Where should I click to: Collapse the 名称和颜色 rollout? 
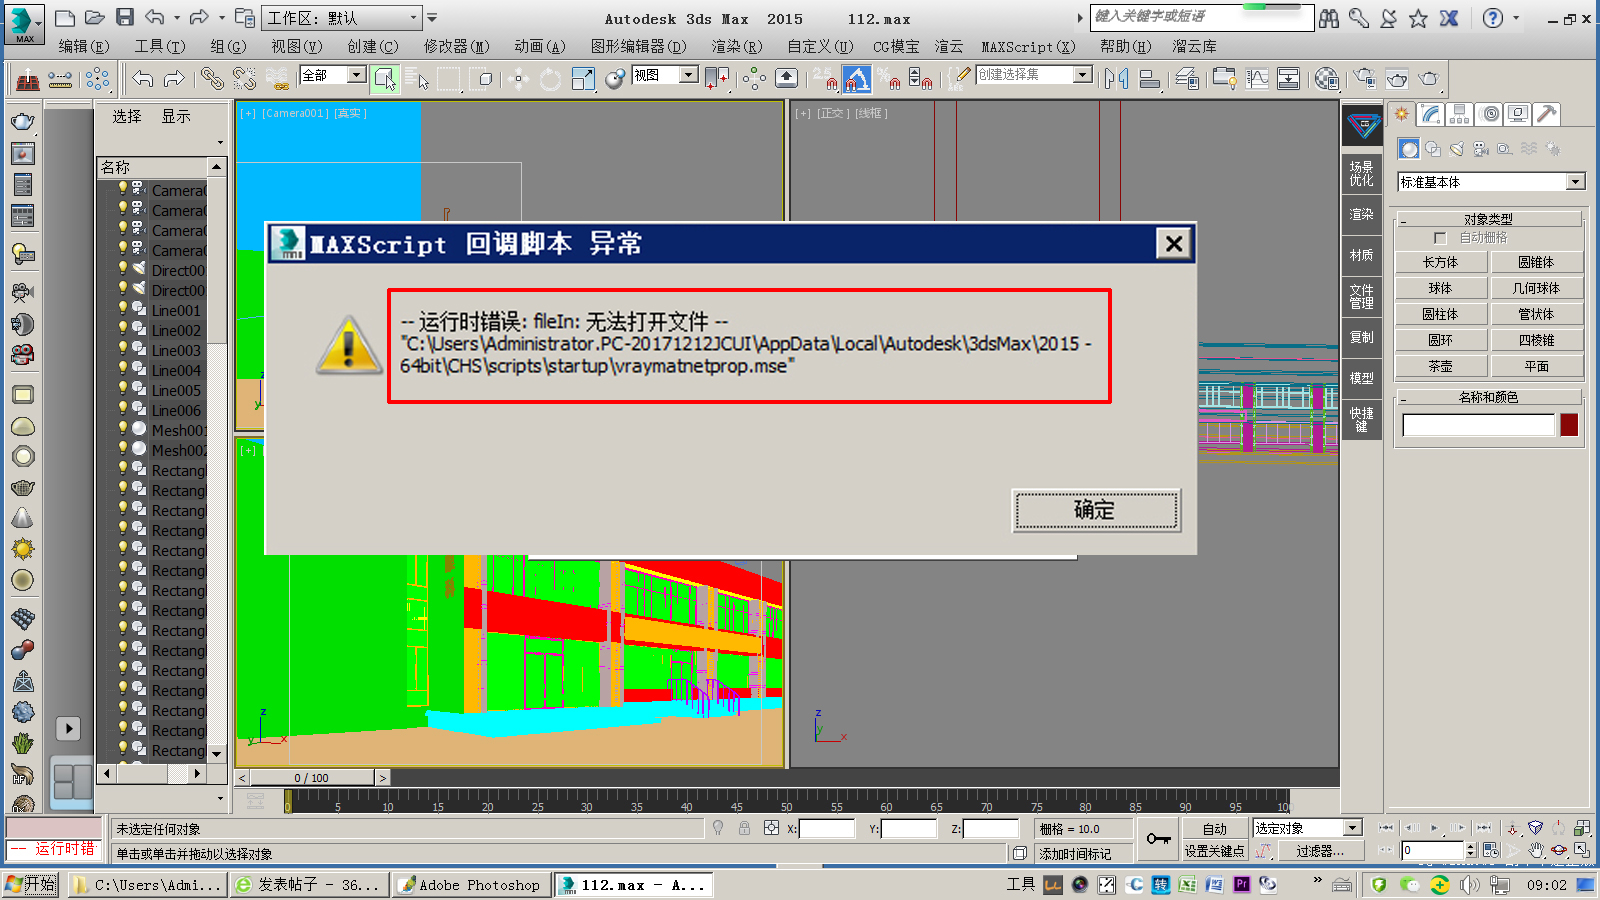click(1488, 397)
